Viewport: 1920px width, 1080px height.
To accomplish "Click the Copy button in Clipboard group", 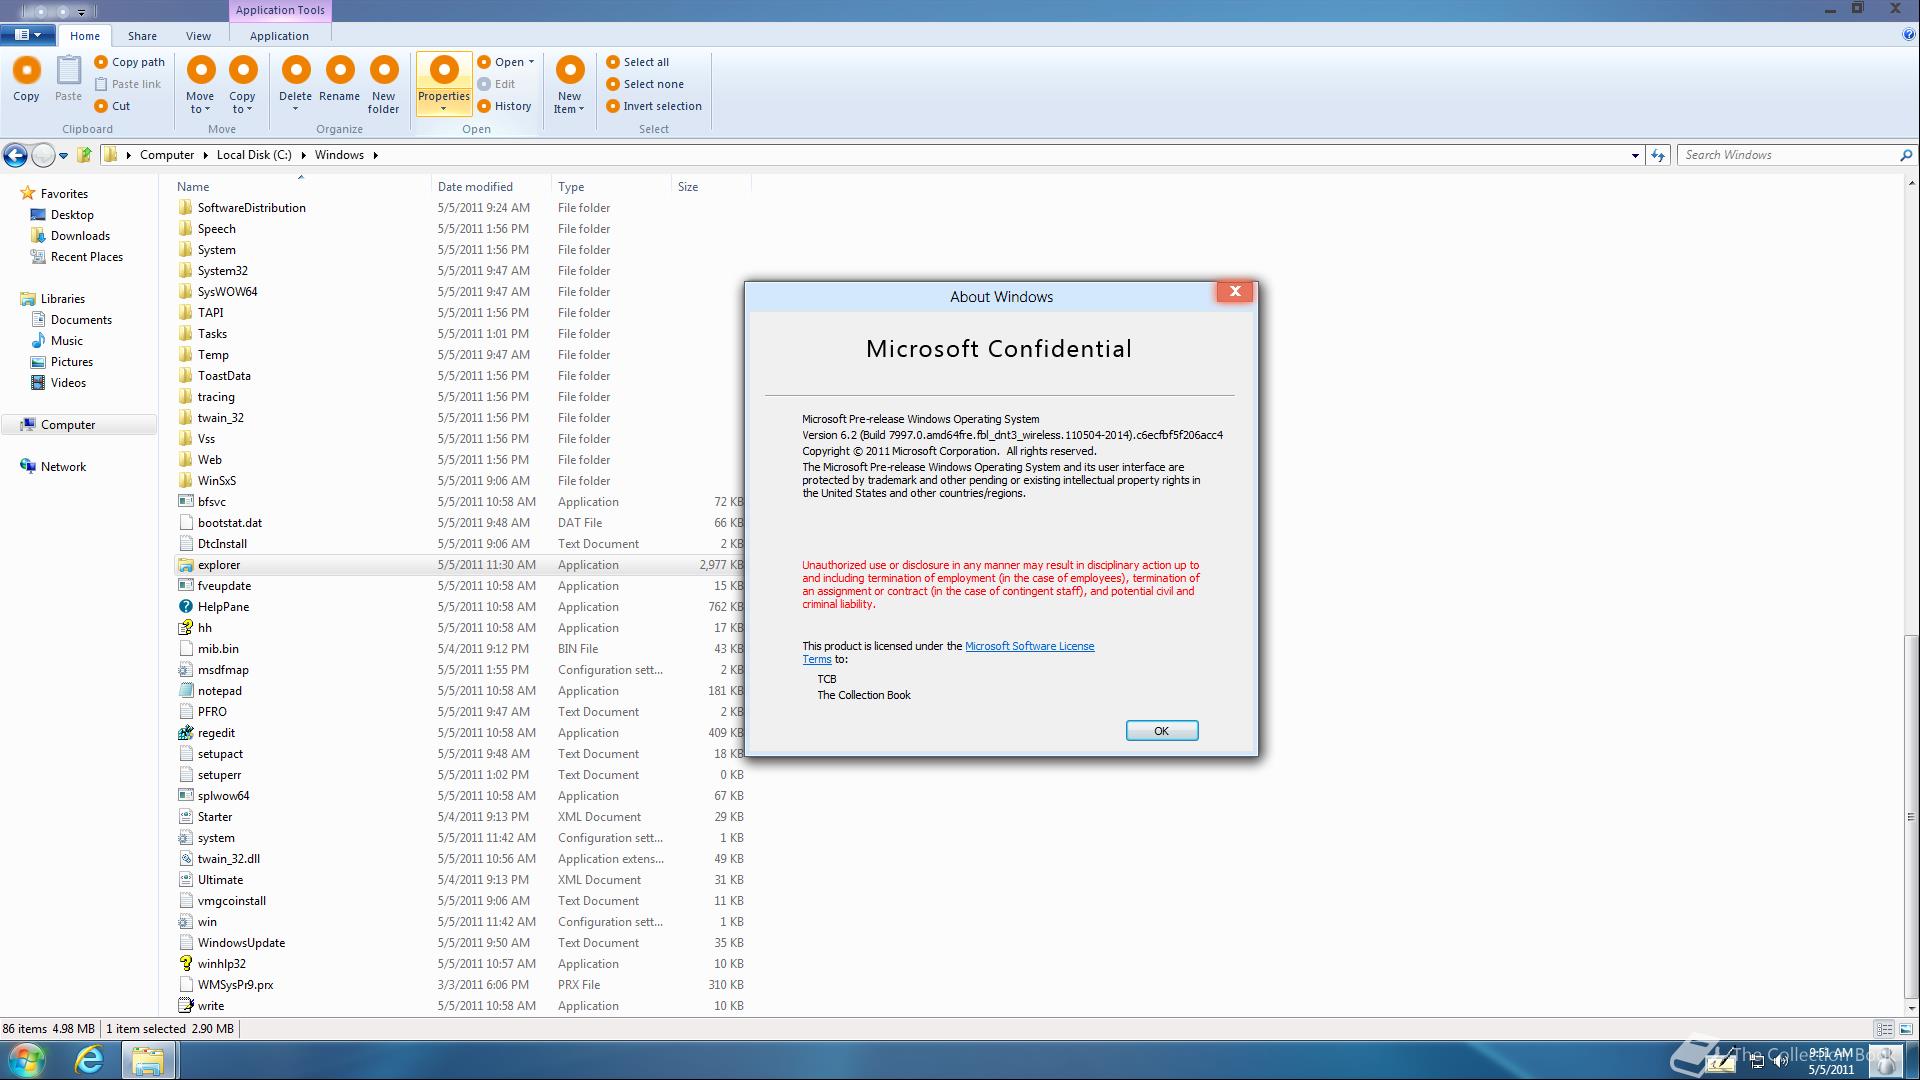I will 27,79.
